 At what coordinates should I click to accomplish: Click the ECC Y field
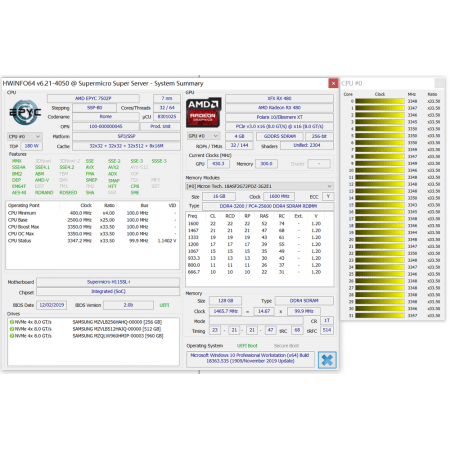(328, 196)
